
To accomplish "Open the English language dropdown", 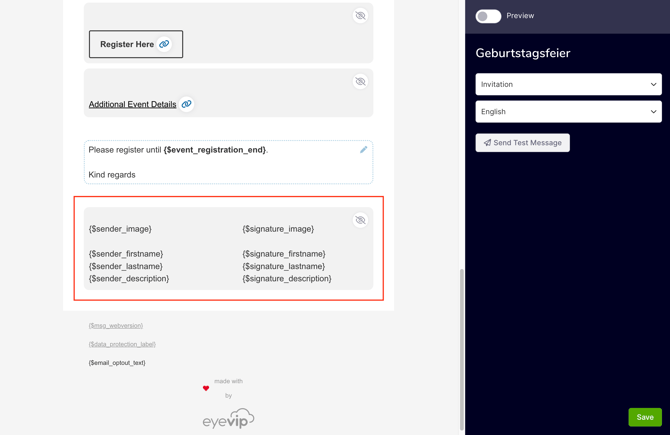I will coord(568,112).
